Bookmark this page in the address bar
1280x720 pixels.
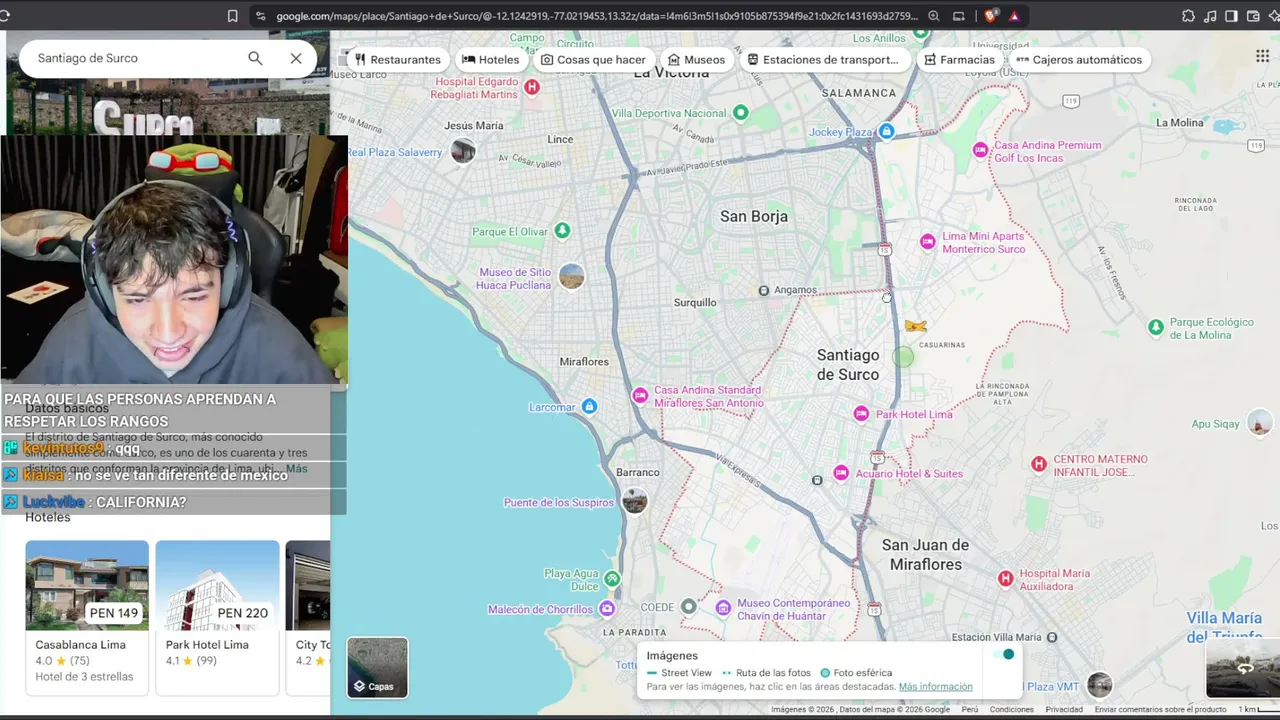[x=232, y=16]
